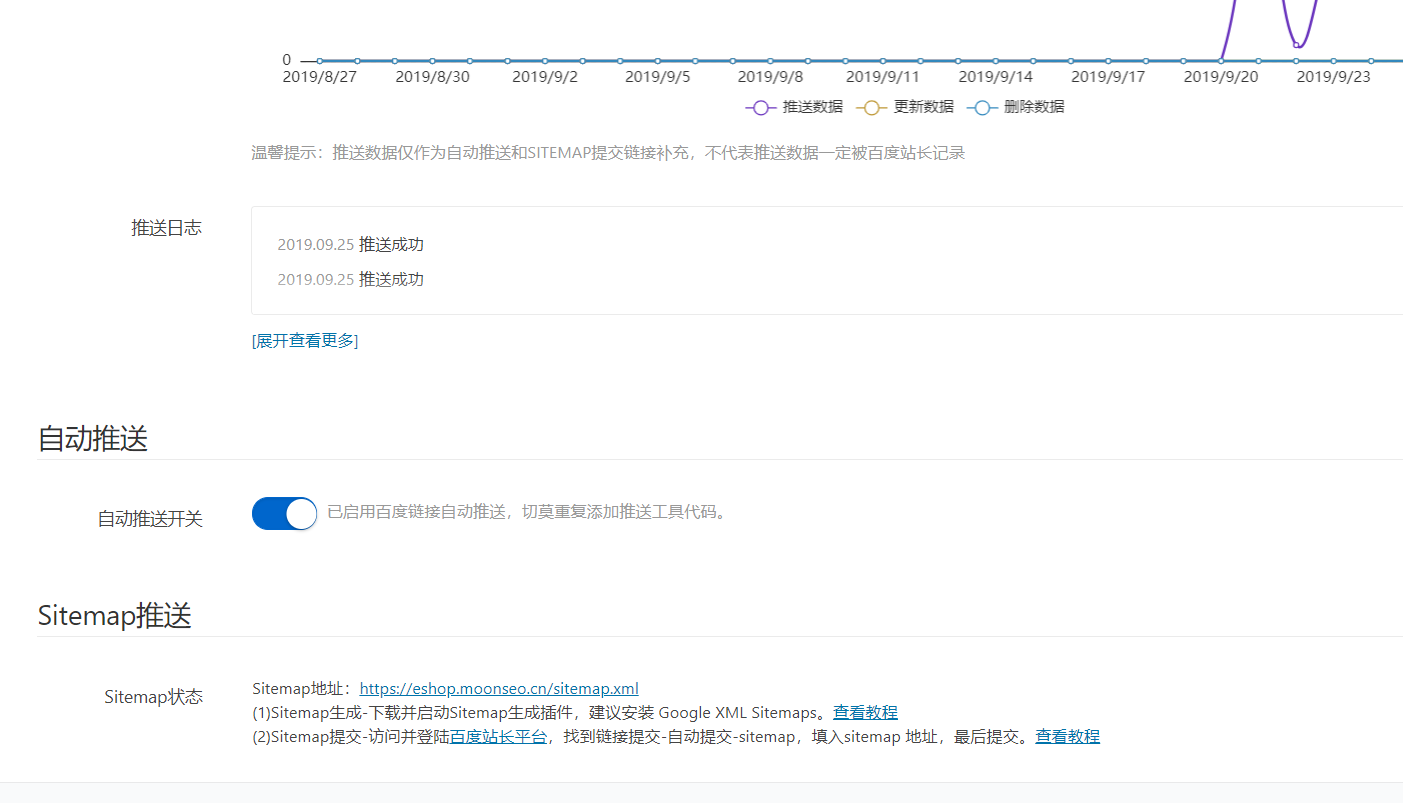Select the 2019/9/8 axis date label
Screen dimensions: 1403x803
[x=771, y=77]
